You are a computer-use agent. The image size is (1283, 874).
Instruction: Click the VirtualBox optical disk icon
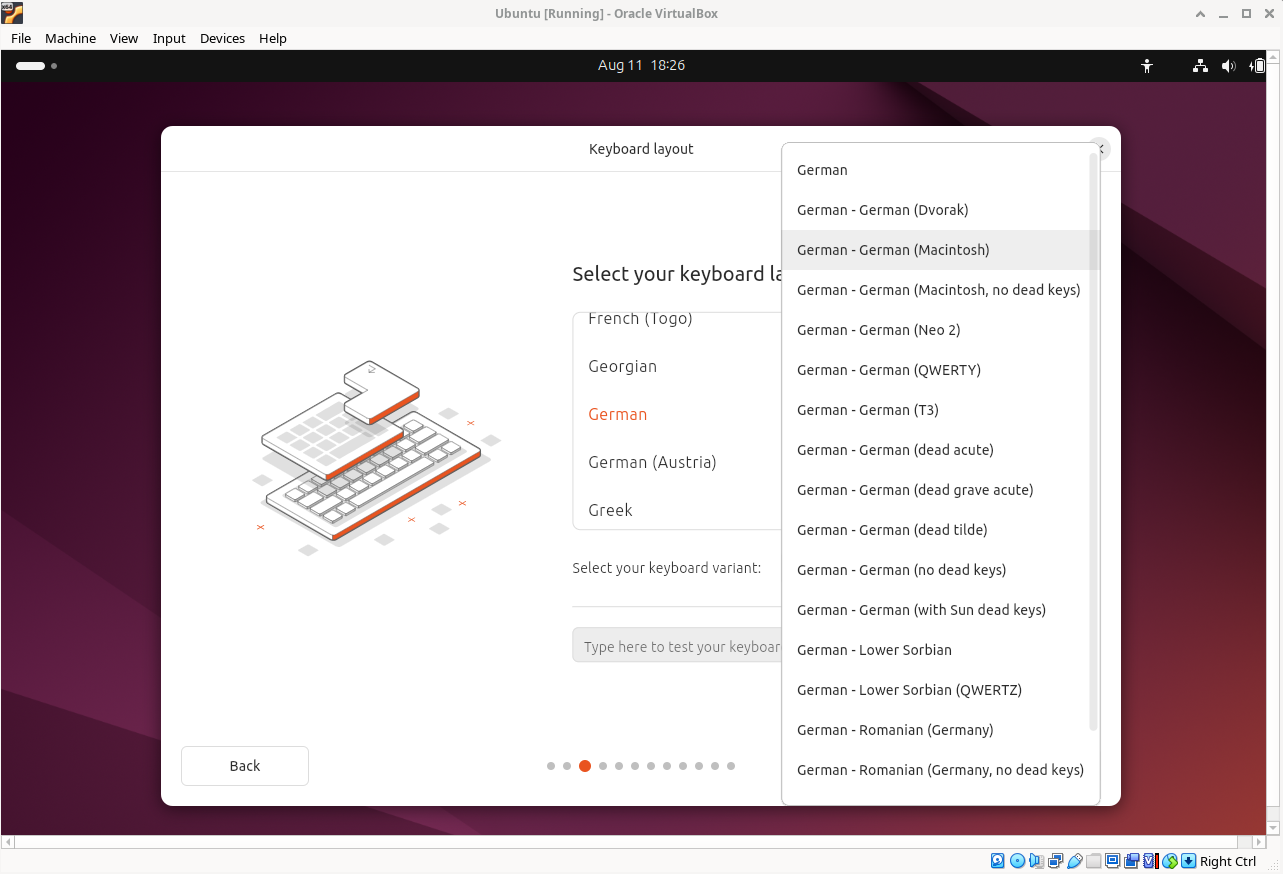pyautogui.click(x=1017, y=861)
